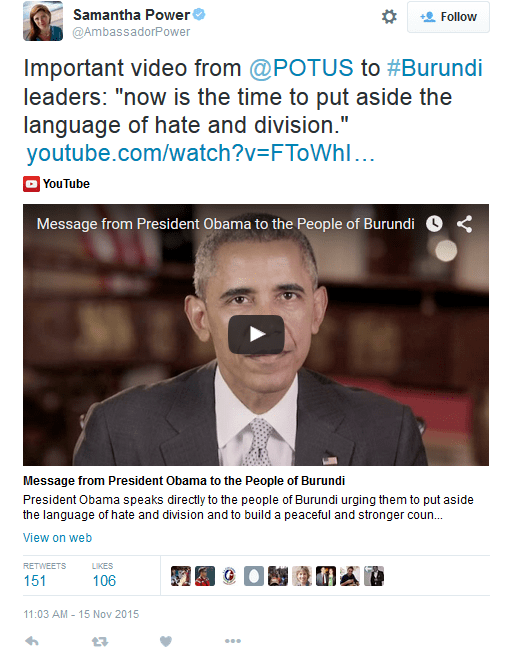
Task: Like the tweet with the heart icon
Action: click(166, 641)
